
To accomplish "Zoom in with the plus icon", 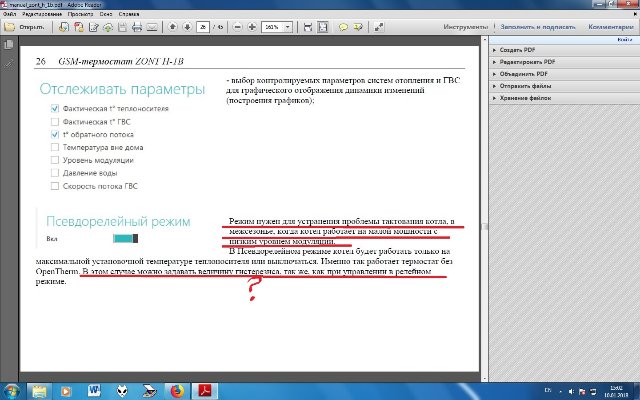I will [252, 28].
